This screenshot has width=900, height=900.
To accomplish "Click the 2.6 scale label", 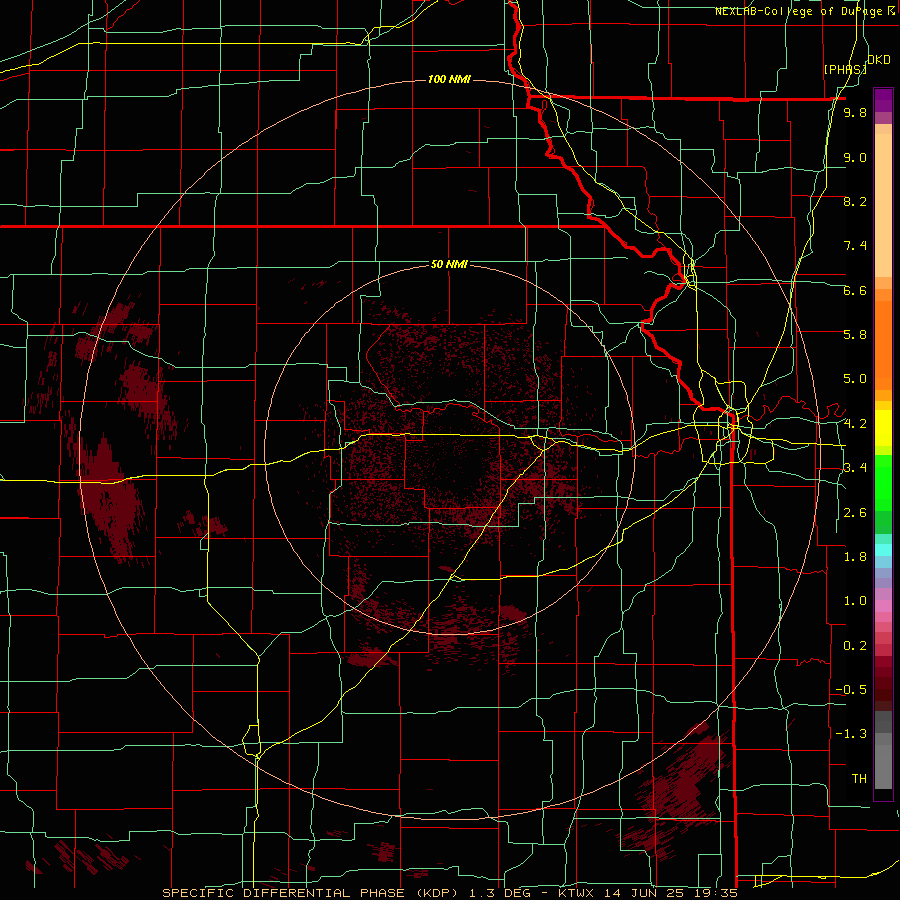I will [x=855, y=513].
